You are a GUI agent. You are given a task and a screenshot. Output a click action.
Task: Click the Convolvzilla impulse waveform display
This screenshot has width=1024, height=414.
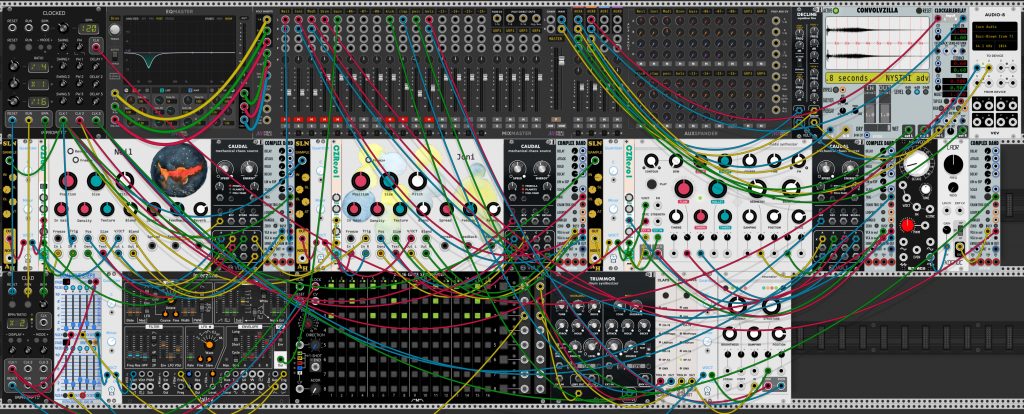point(876,42)
